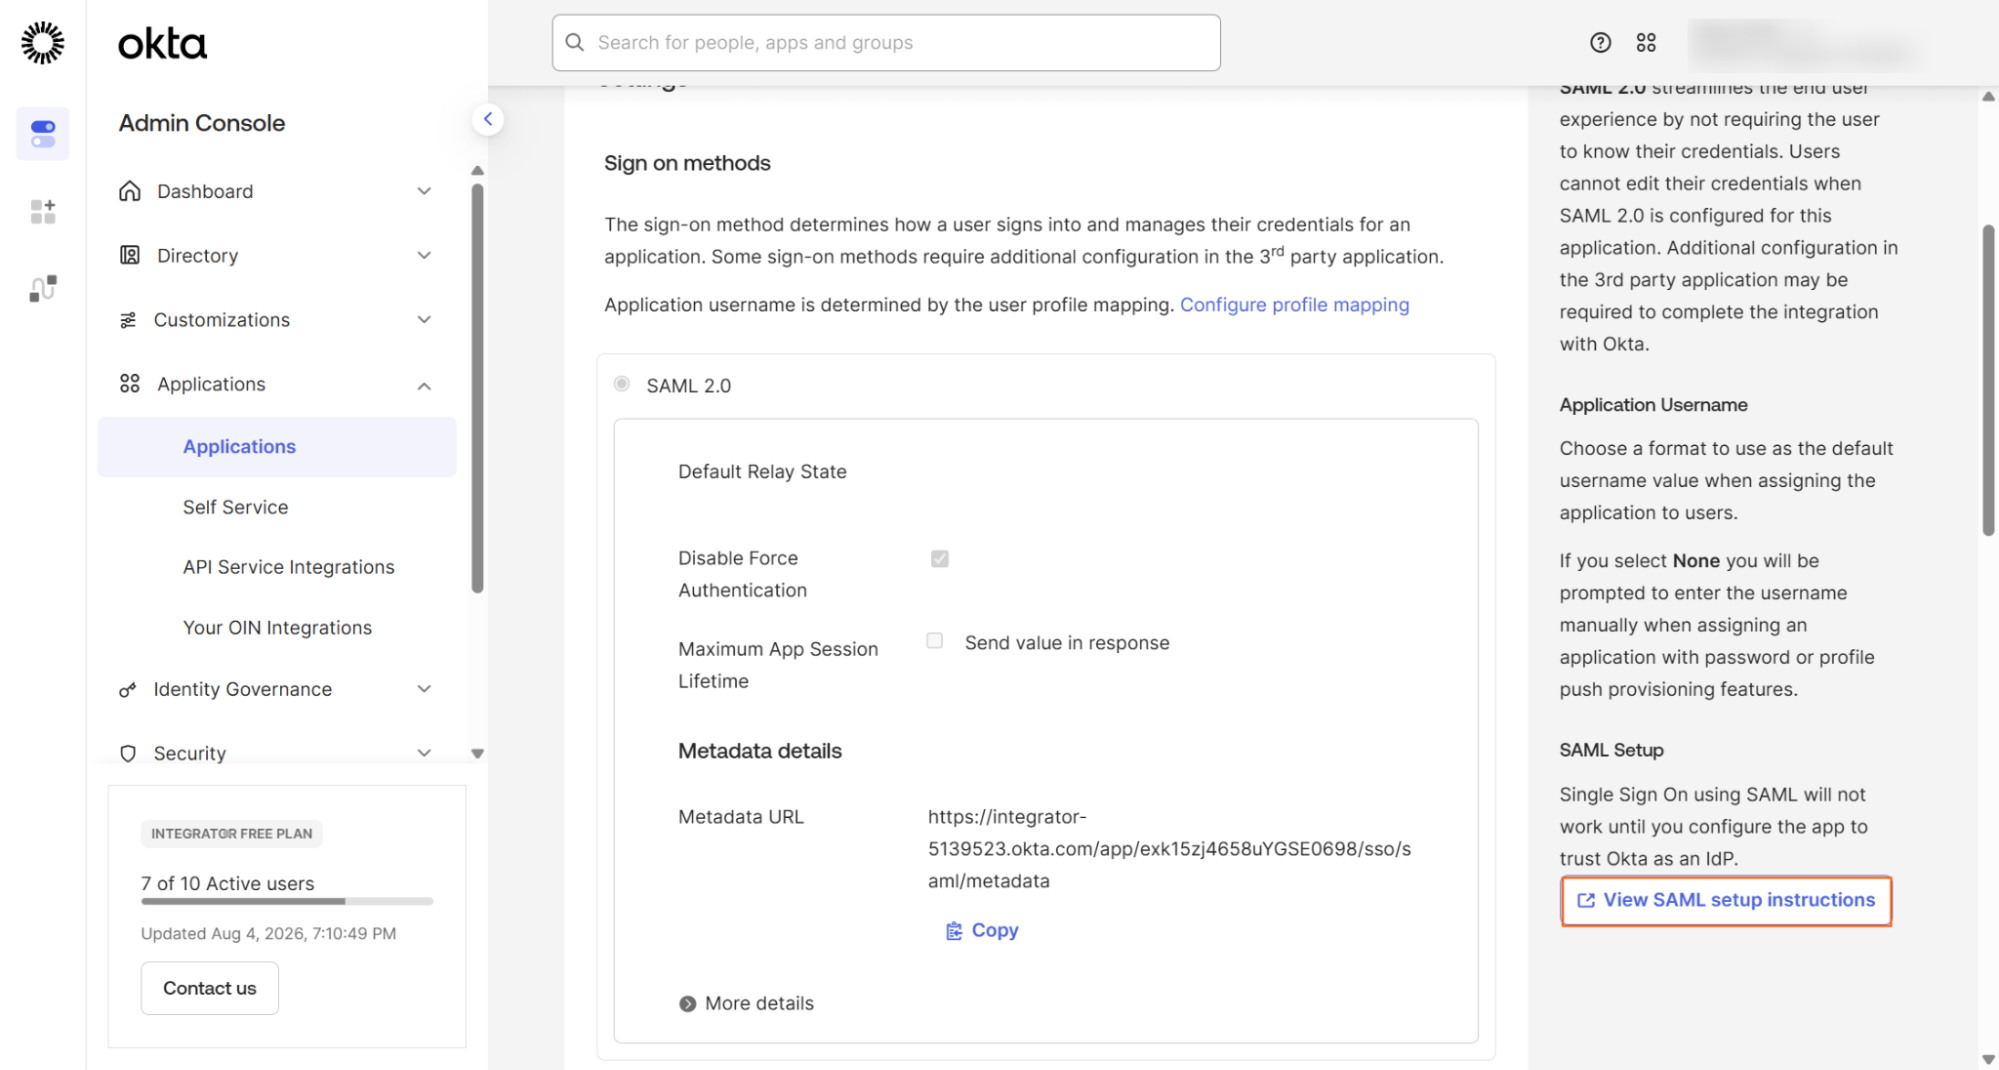Screen dimensions: 1999x1070
Task: Check the Send value in response box
Action: coord(935,641)
